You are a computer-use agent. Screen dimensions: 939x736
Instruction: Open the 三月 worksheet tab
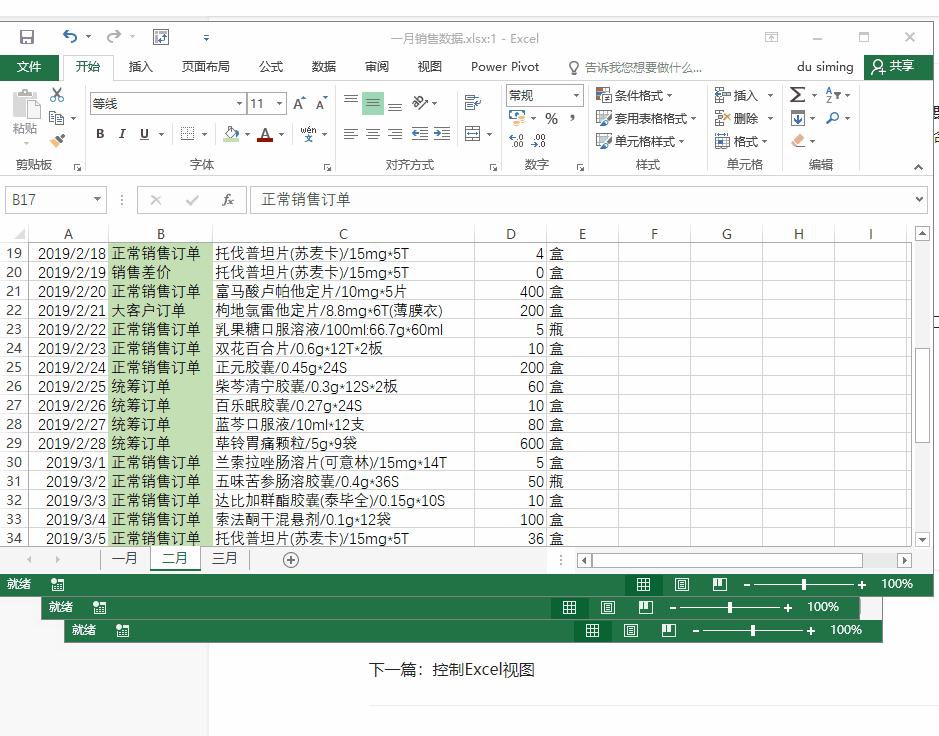click(224, 559)
